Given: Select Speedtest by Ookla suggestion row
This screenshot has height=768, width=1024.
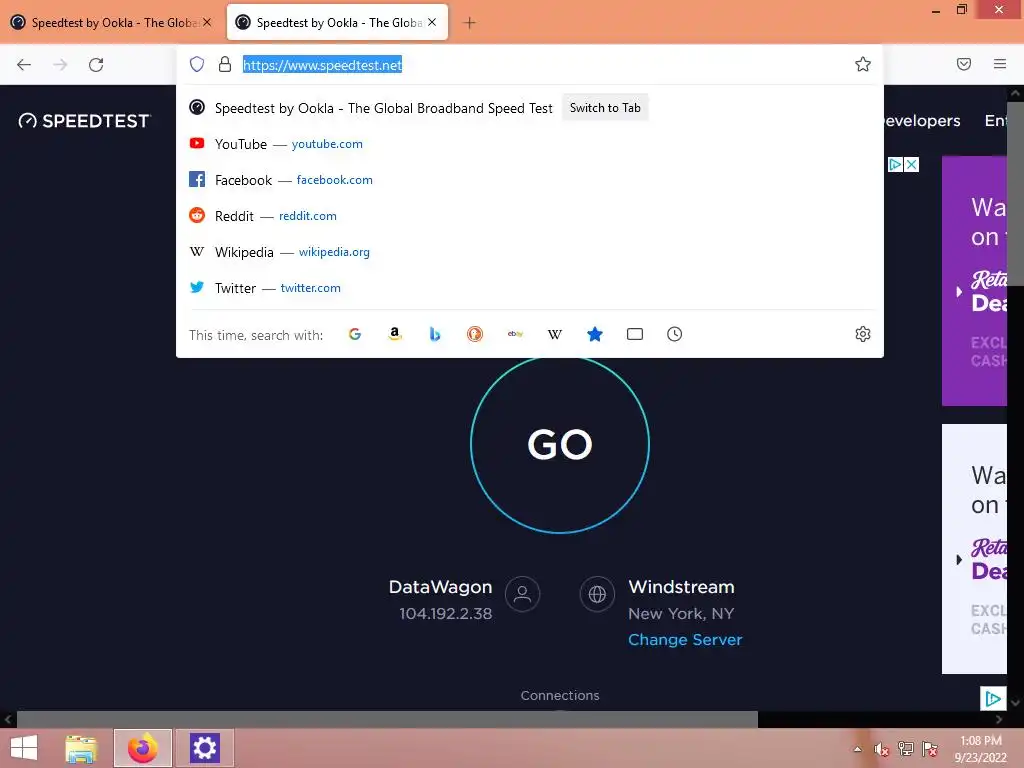Looking at the screenshot, I should pos(530,108).
